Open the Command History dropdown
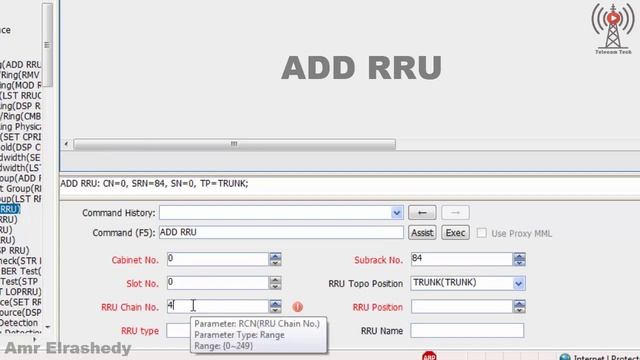This screenshot has width=640, height=360. [x=396, y=213]
